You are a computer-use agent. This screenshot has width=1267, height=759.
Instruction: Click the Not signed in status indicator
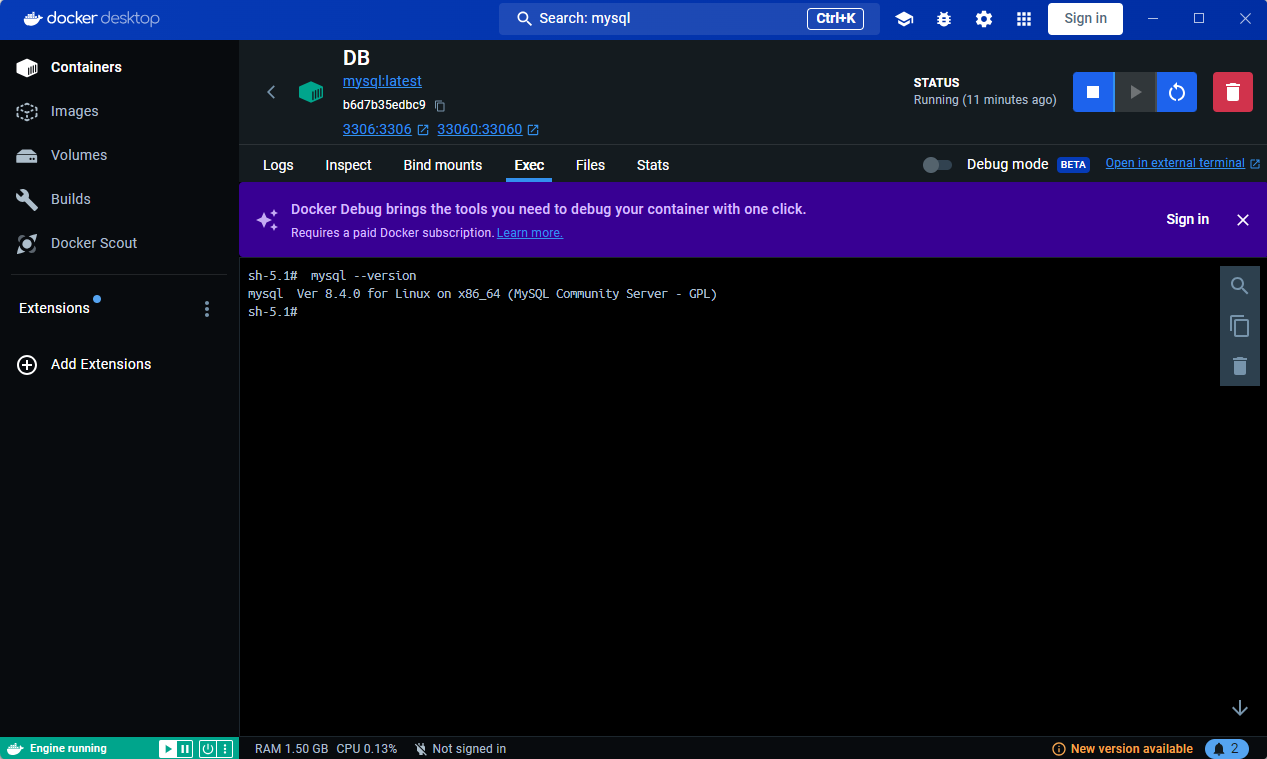[x=460, y=749]
